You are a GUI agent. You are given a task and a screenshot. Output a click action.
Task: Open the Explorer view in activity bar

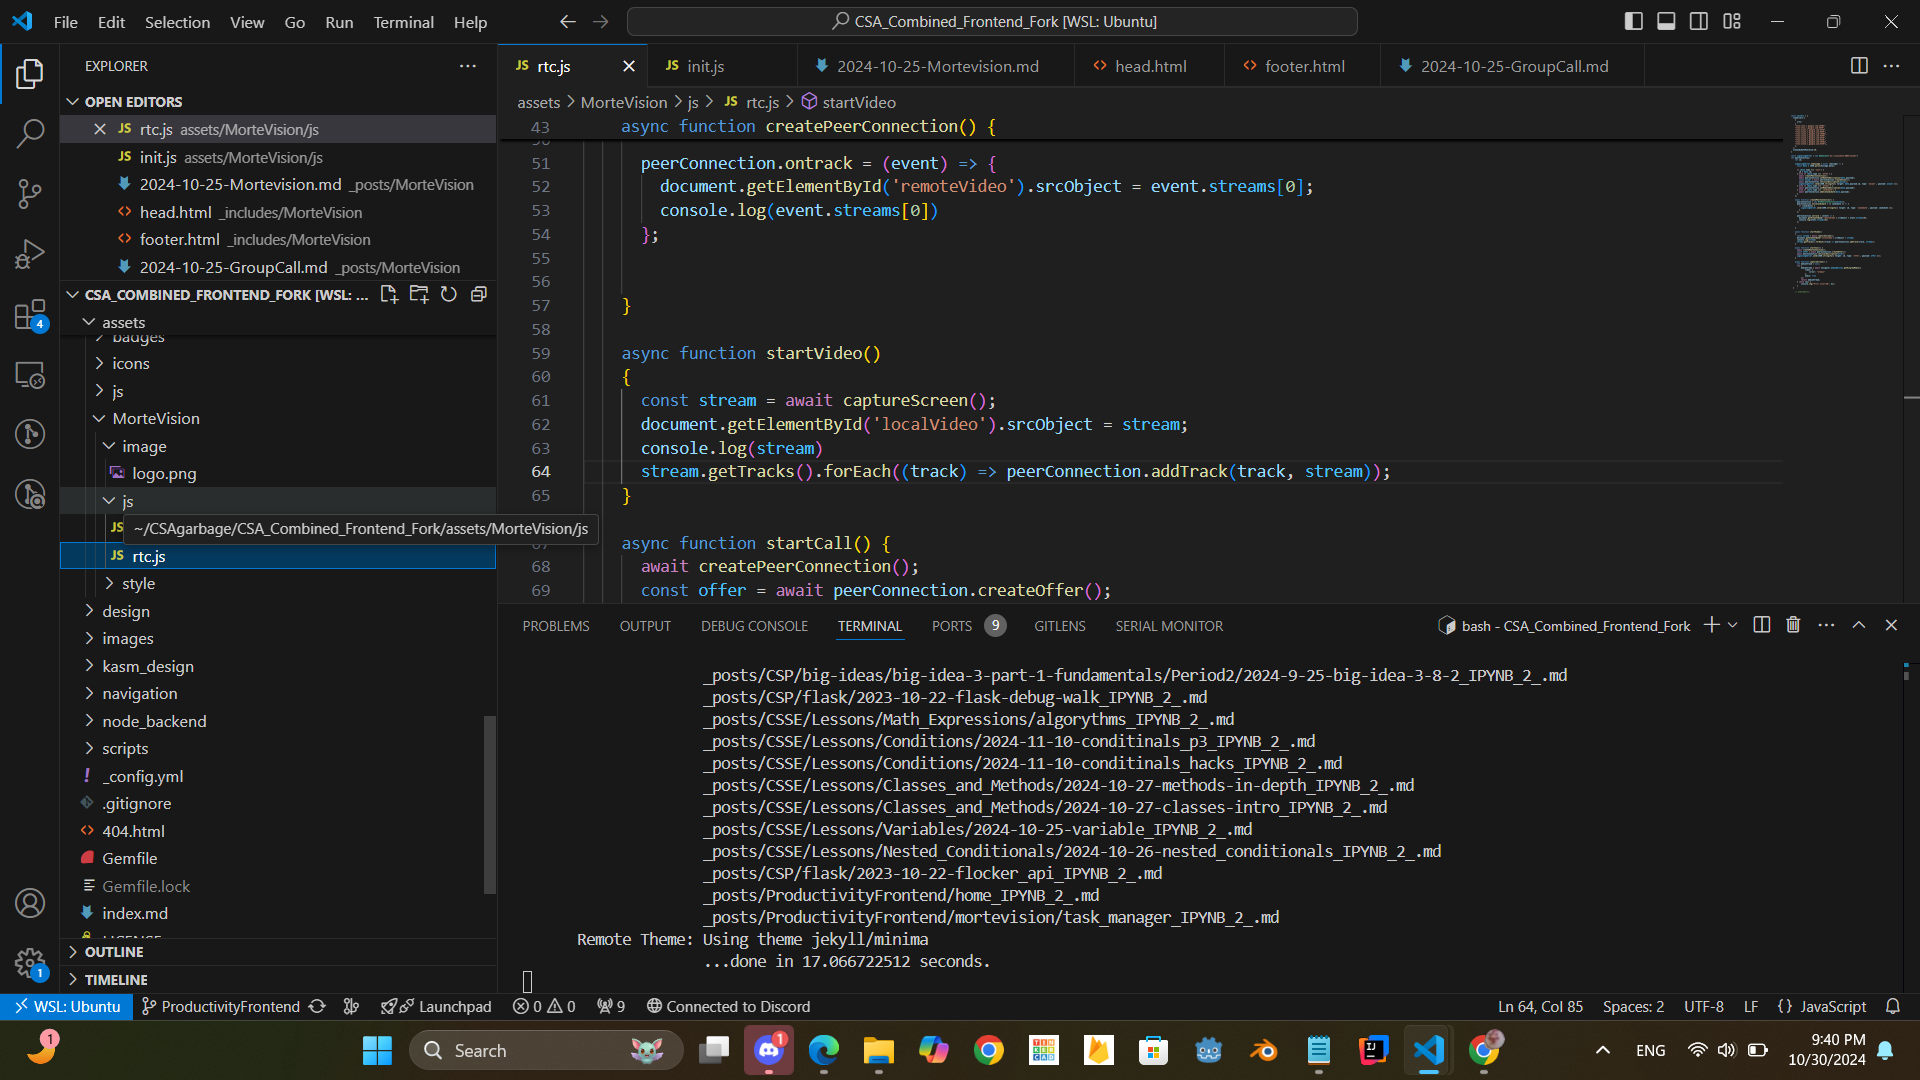pos(30,73)
